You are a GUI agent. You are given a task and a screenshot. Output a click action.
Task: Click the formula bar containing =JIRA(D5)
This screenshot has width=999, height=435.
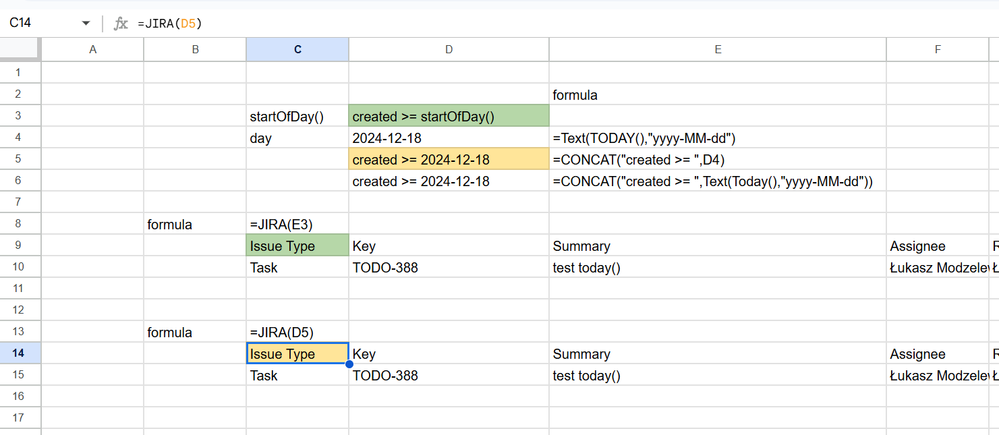pos(567,24)
